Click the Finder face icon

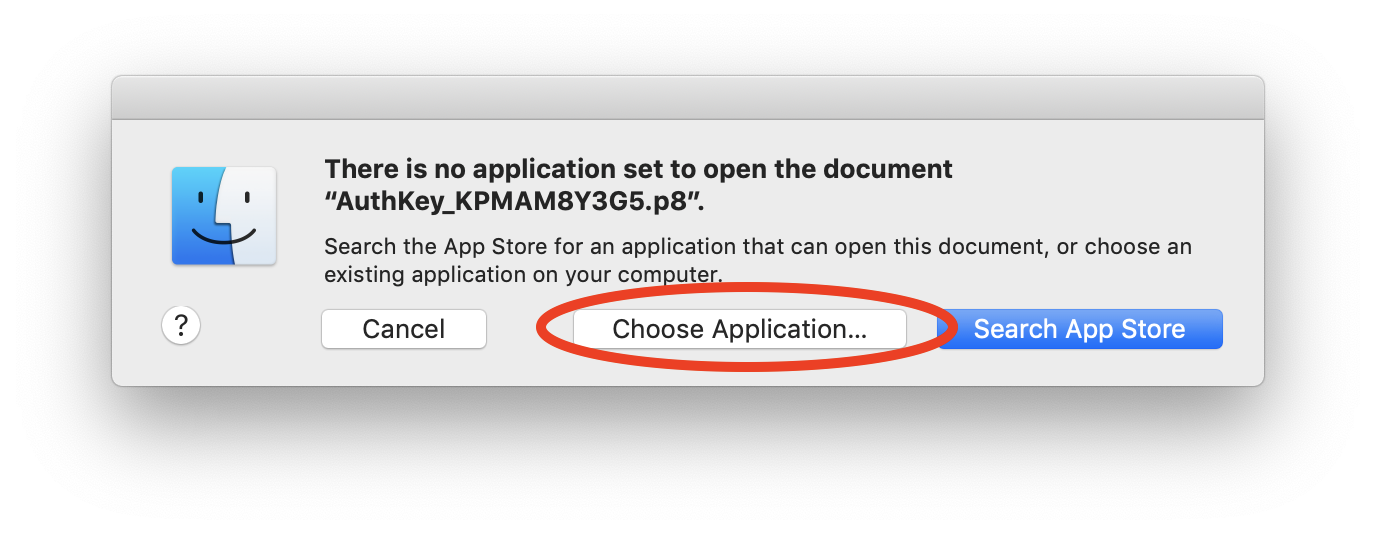click(x=224, y=216)
